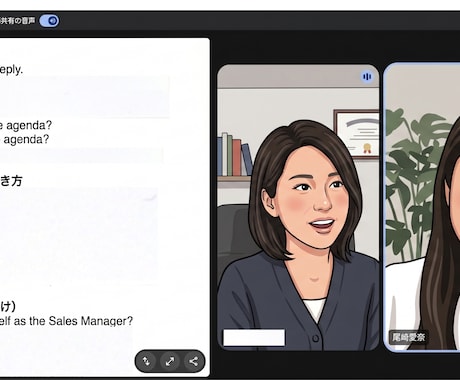Click the speaking audio indicator icon
460x380 pixels.
(367, 77)
